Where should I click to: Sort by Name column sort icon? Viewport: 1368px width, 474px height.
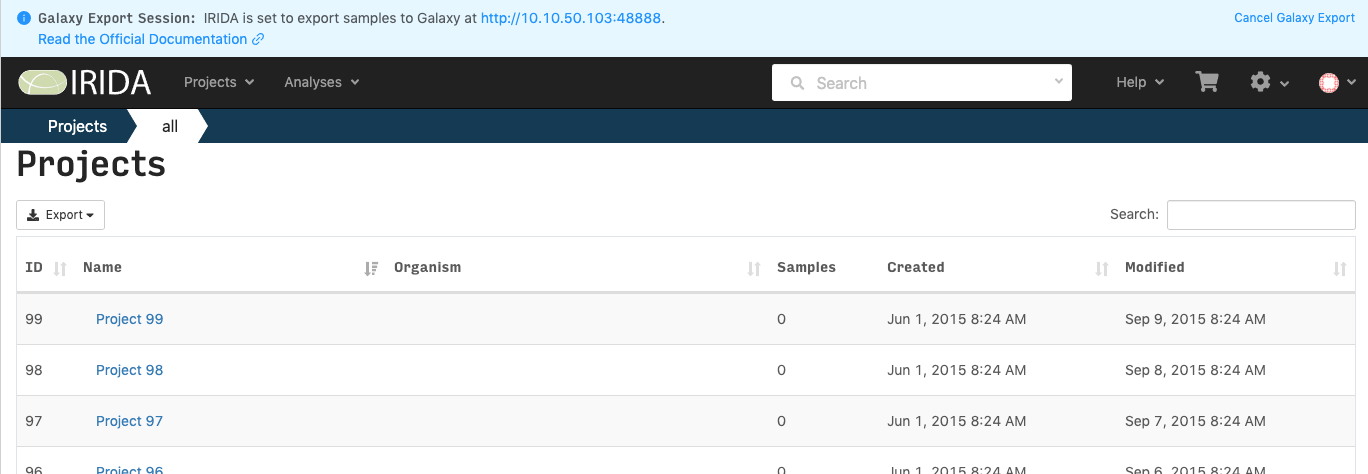tap(371, 268)
